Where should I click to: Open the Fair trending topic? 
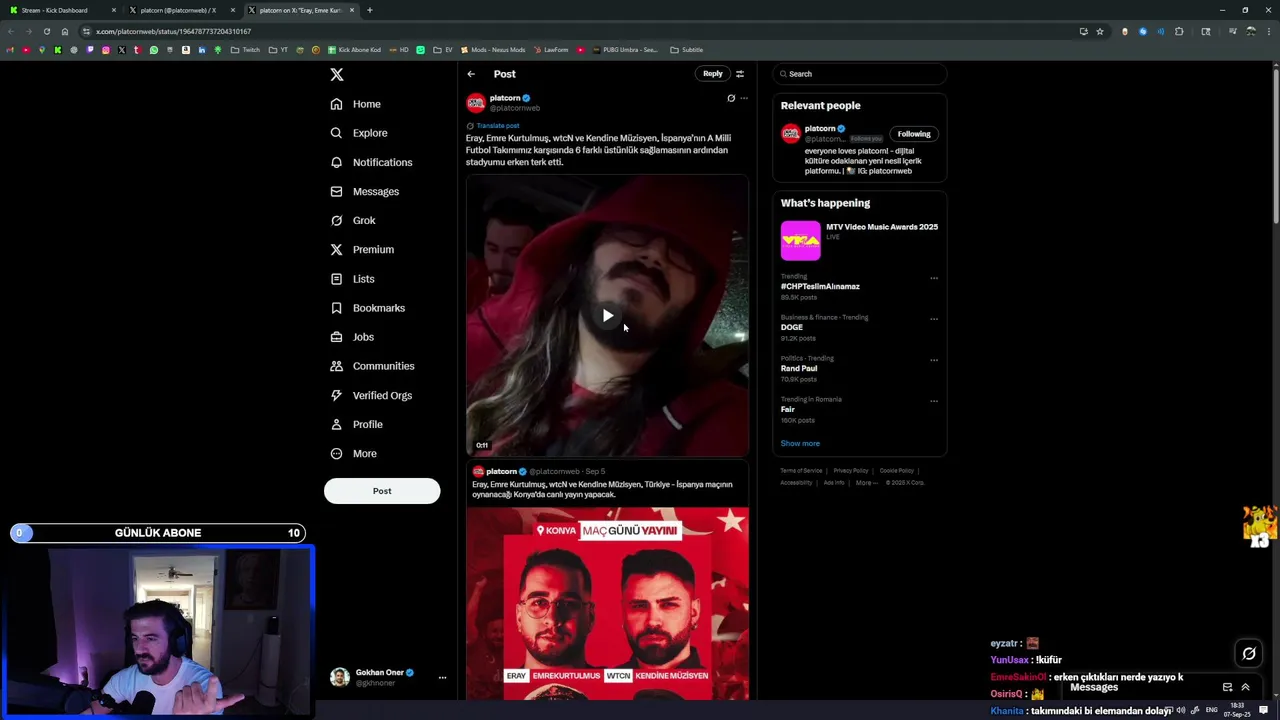(788, 410)
